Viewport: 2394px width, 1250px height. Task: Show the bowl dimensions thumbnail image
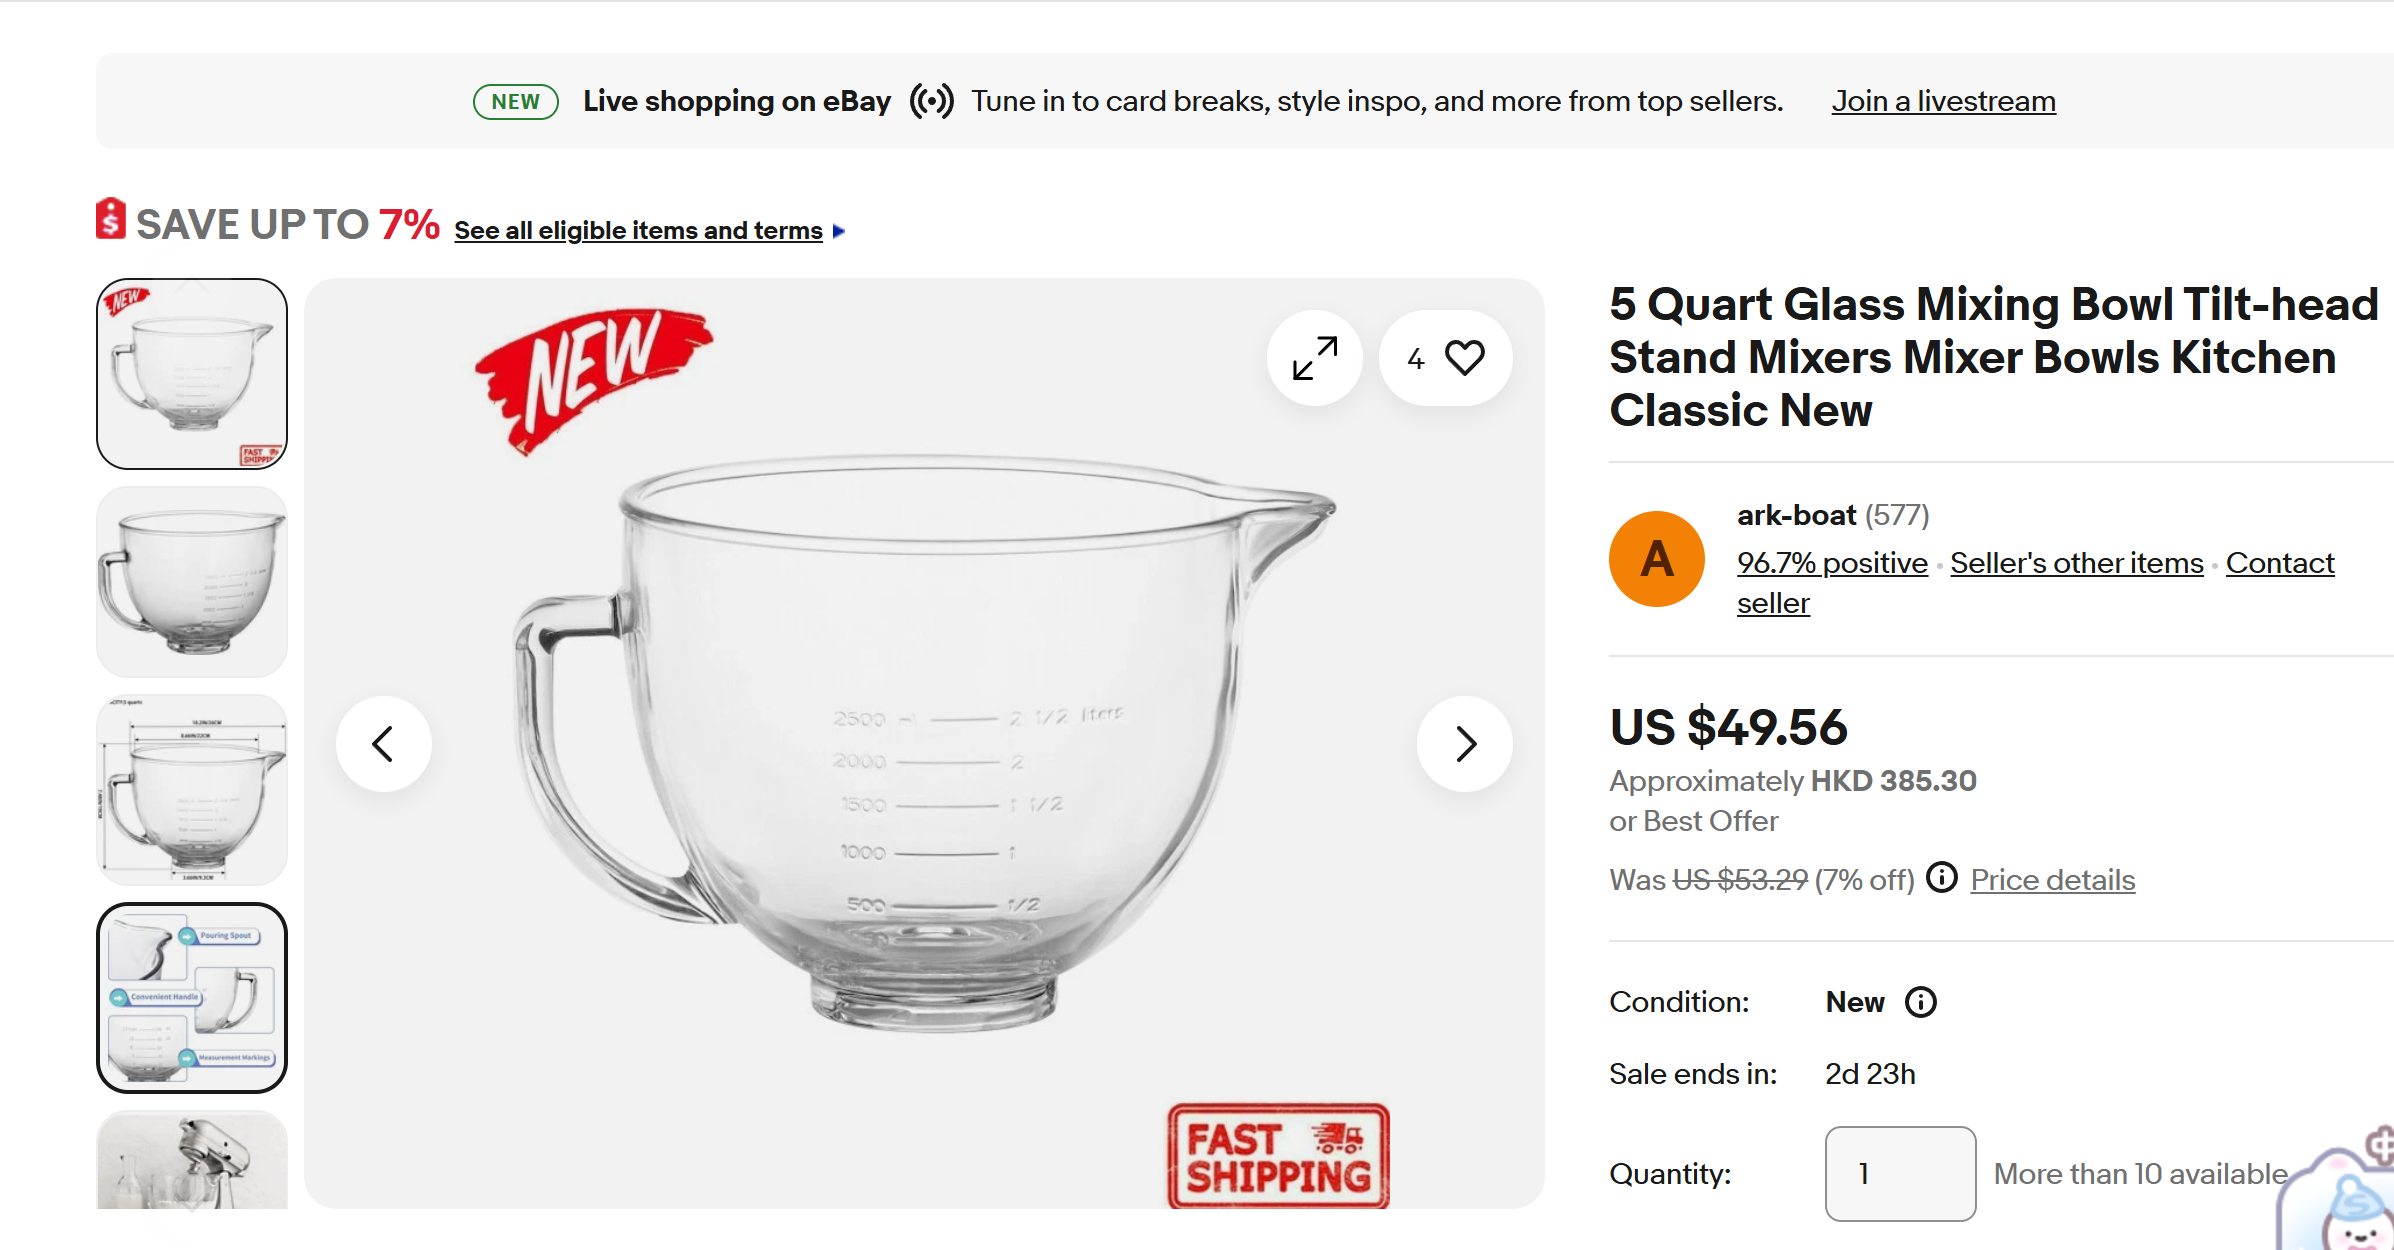pos(192,790)
